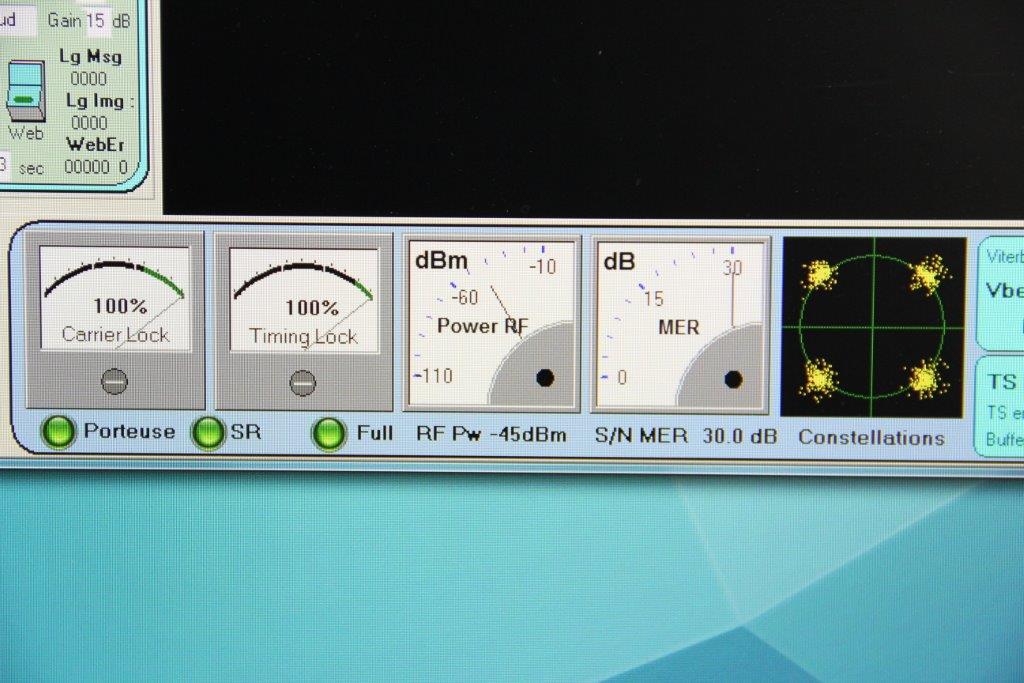This screenshot has width=1024, height=683.
Task: Click the Full label
Action: [x=374, y=433]
